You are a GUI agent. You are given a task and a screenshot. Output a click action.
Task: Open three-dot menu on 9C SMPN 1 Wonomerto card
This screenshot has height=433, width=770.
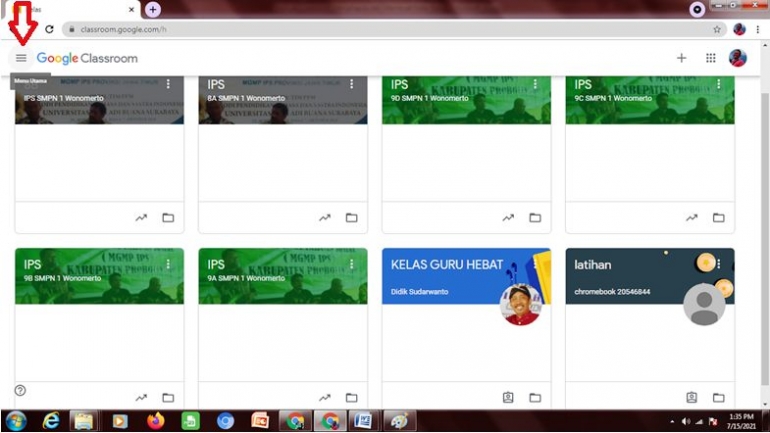coord(718,84)
